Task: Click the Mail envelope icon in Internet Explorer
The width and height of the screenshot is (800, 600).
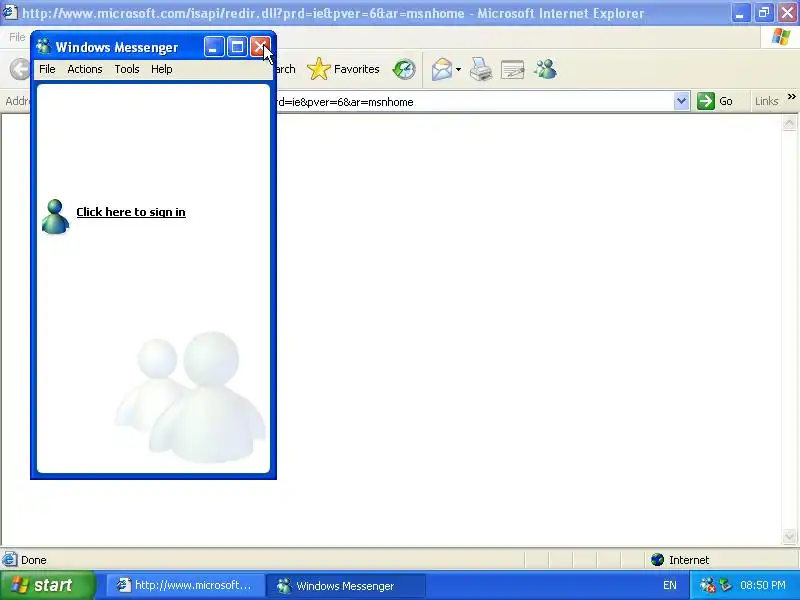Action: [x=442, y=69]
